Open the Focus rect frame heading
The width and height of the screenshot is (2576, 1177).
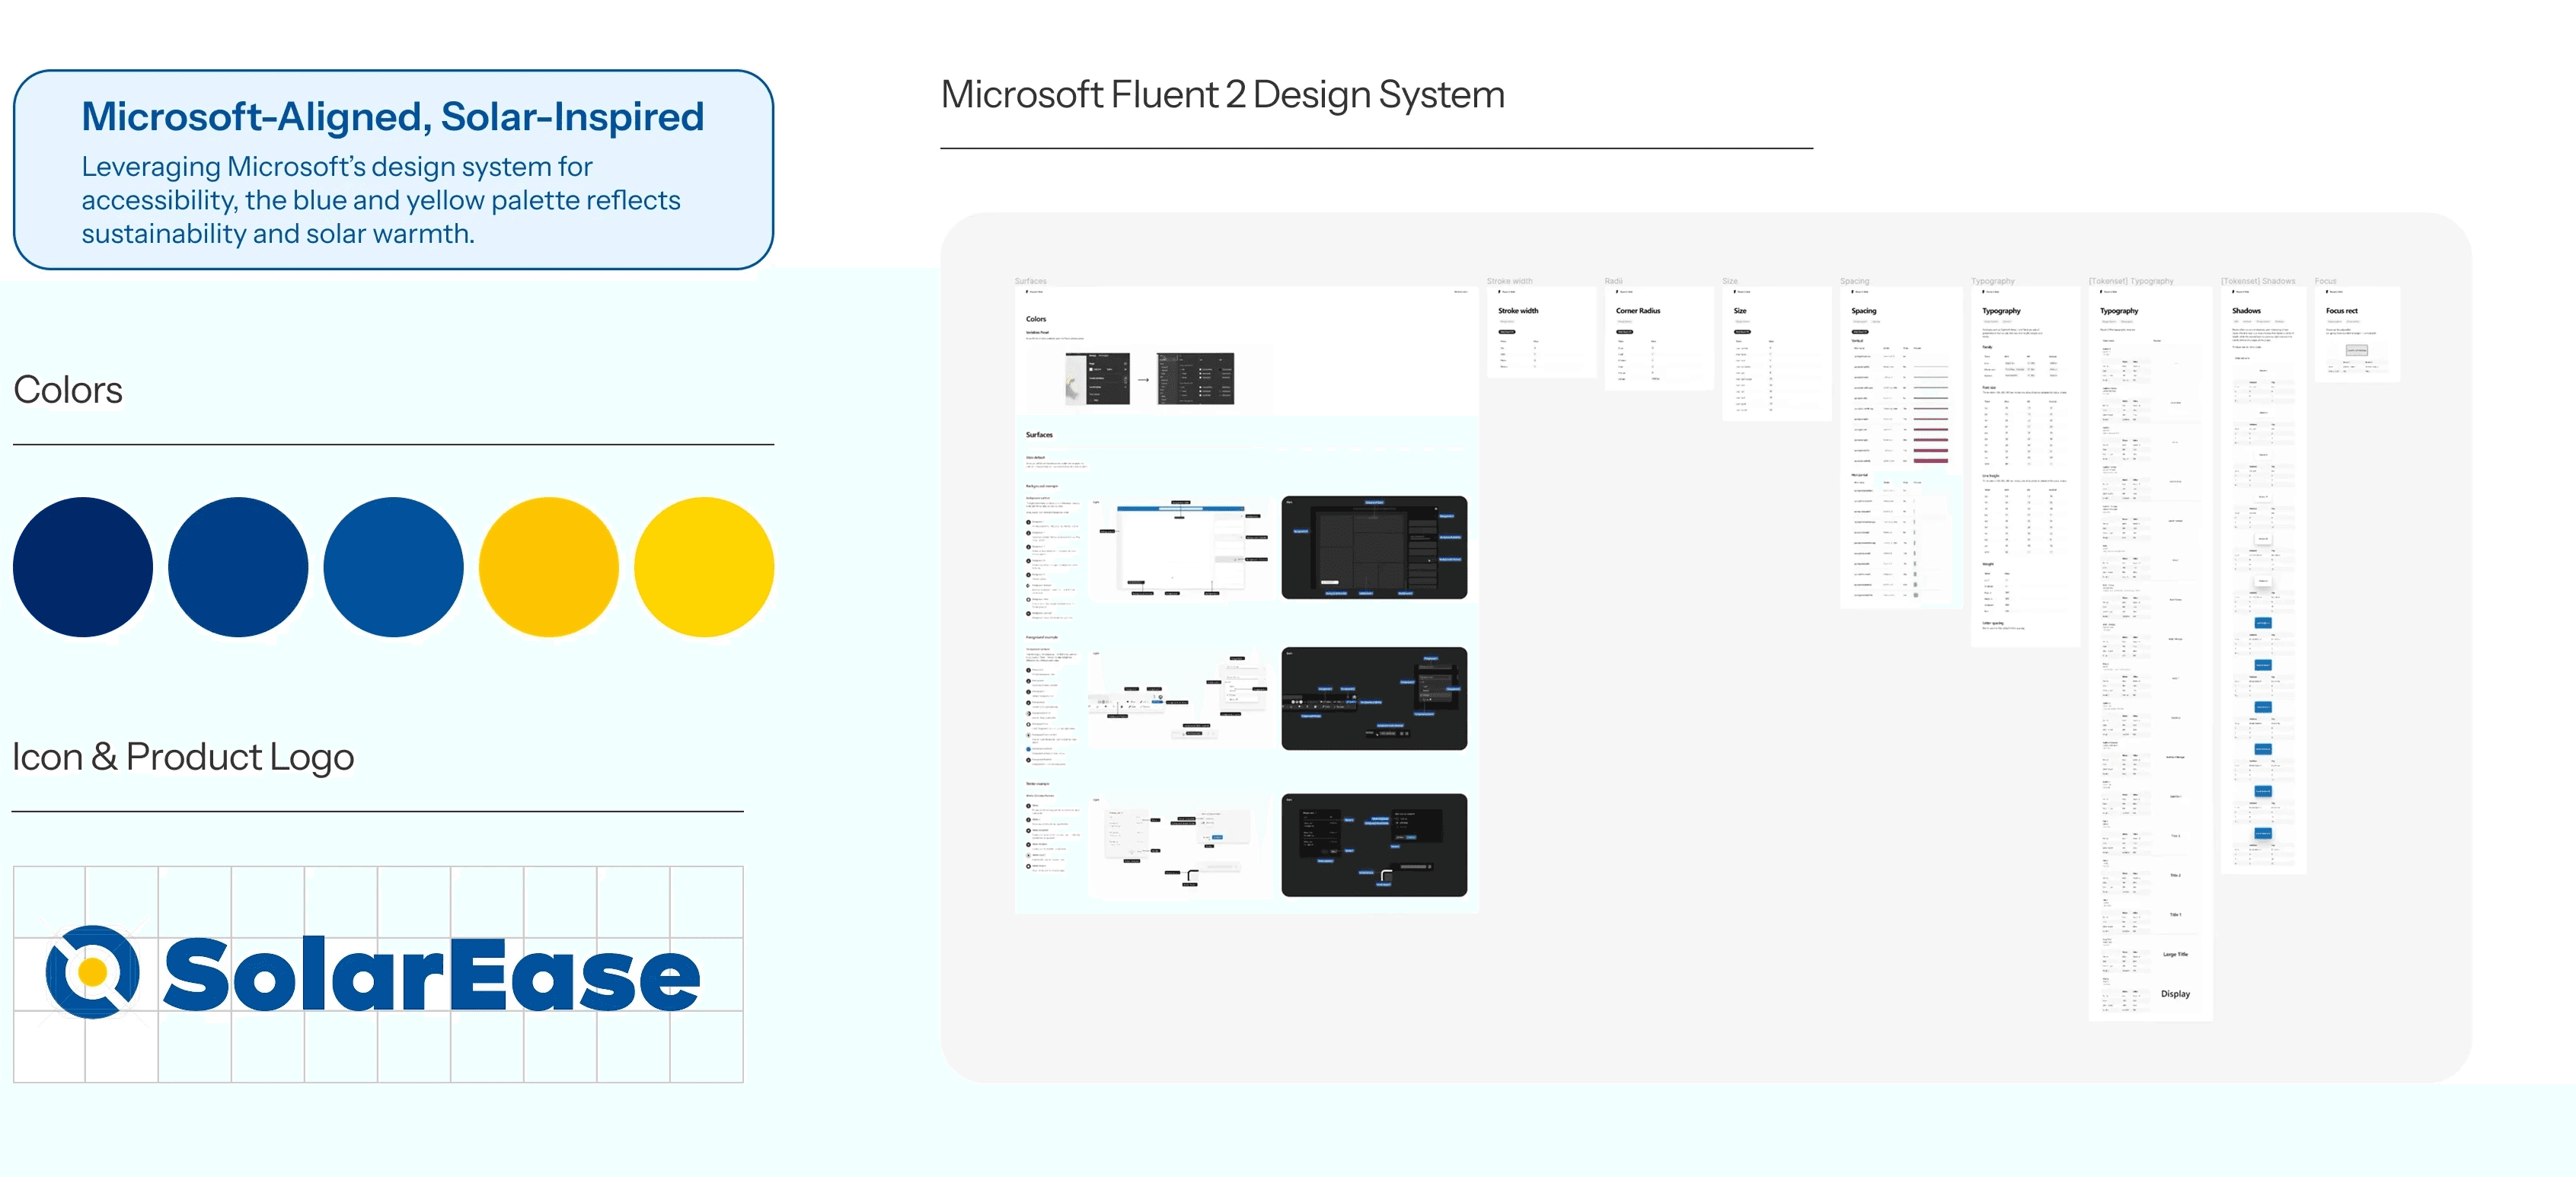2341,311
